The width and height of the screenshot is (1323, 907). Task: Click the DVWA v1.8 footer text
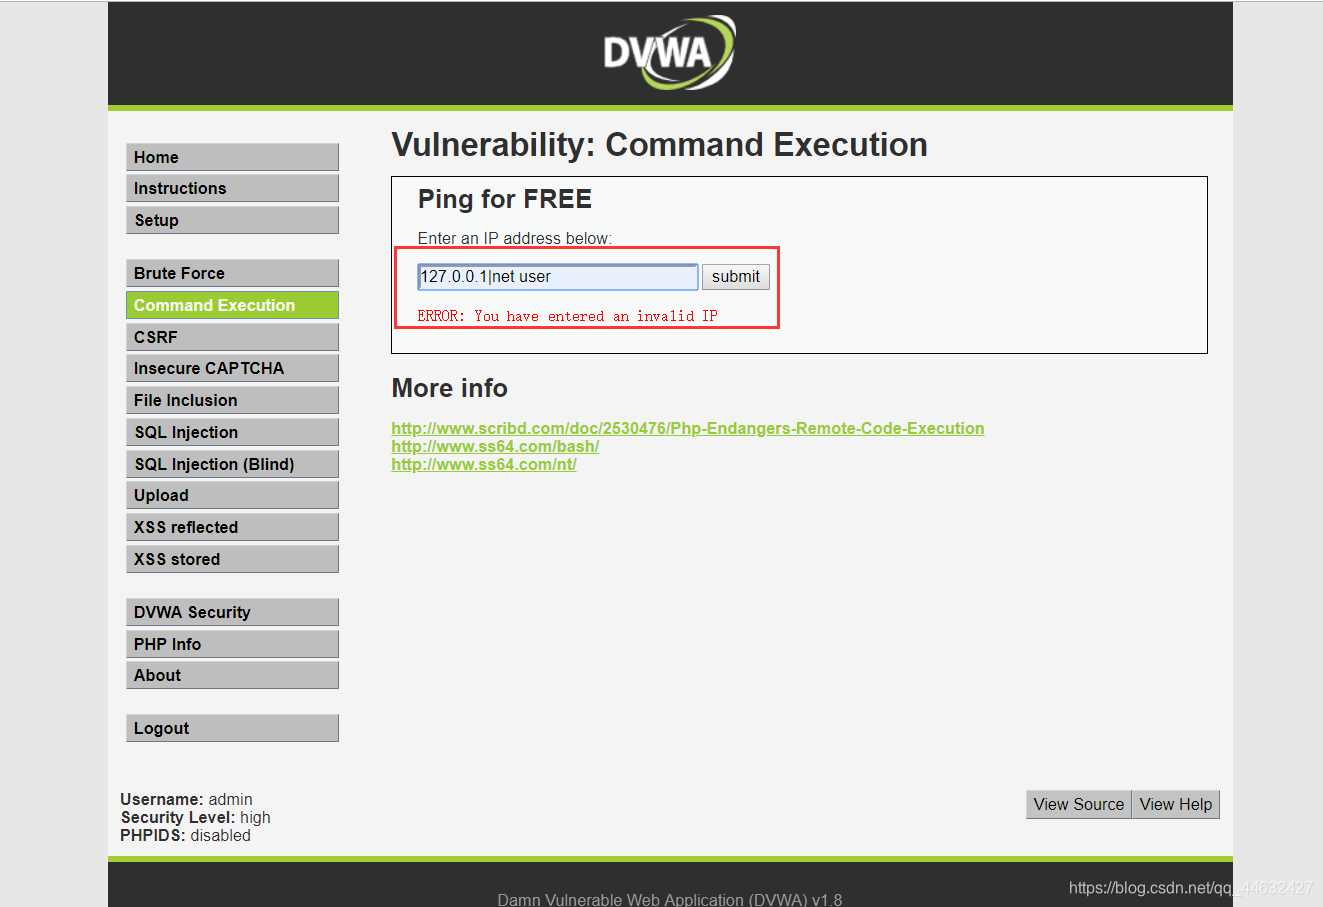670,899
